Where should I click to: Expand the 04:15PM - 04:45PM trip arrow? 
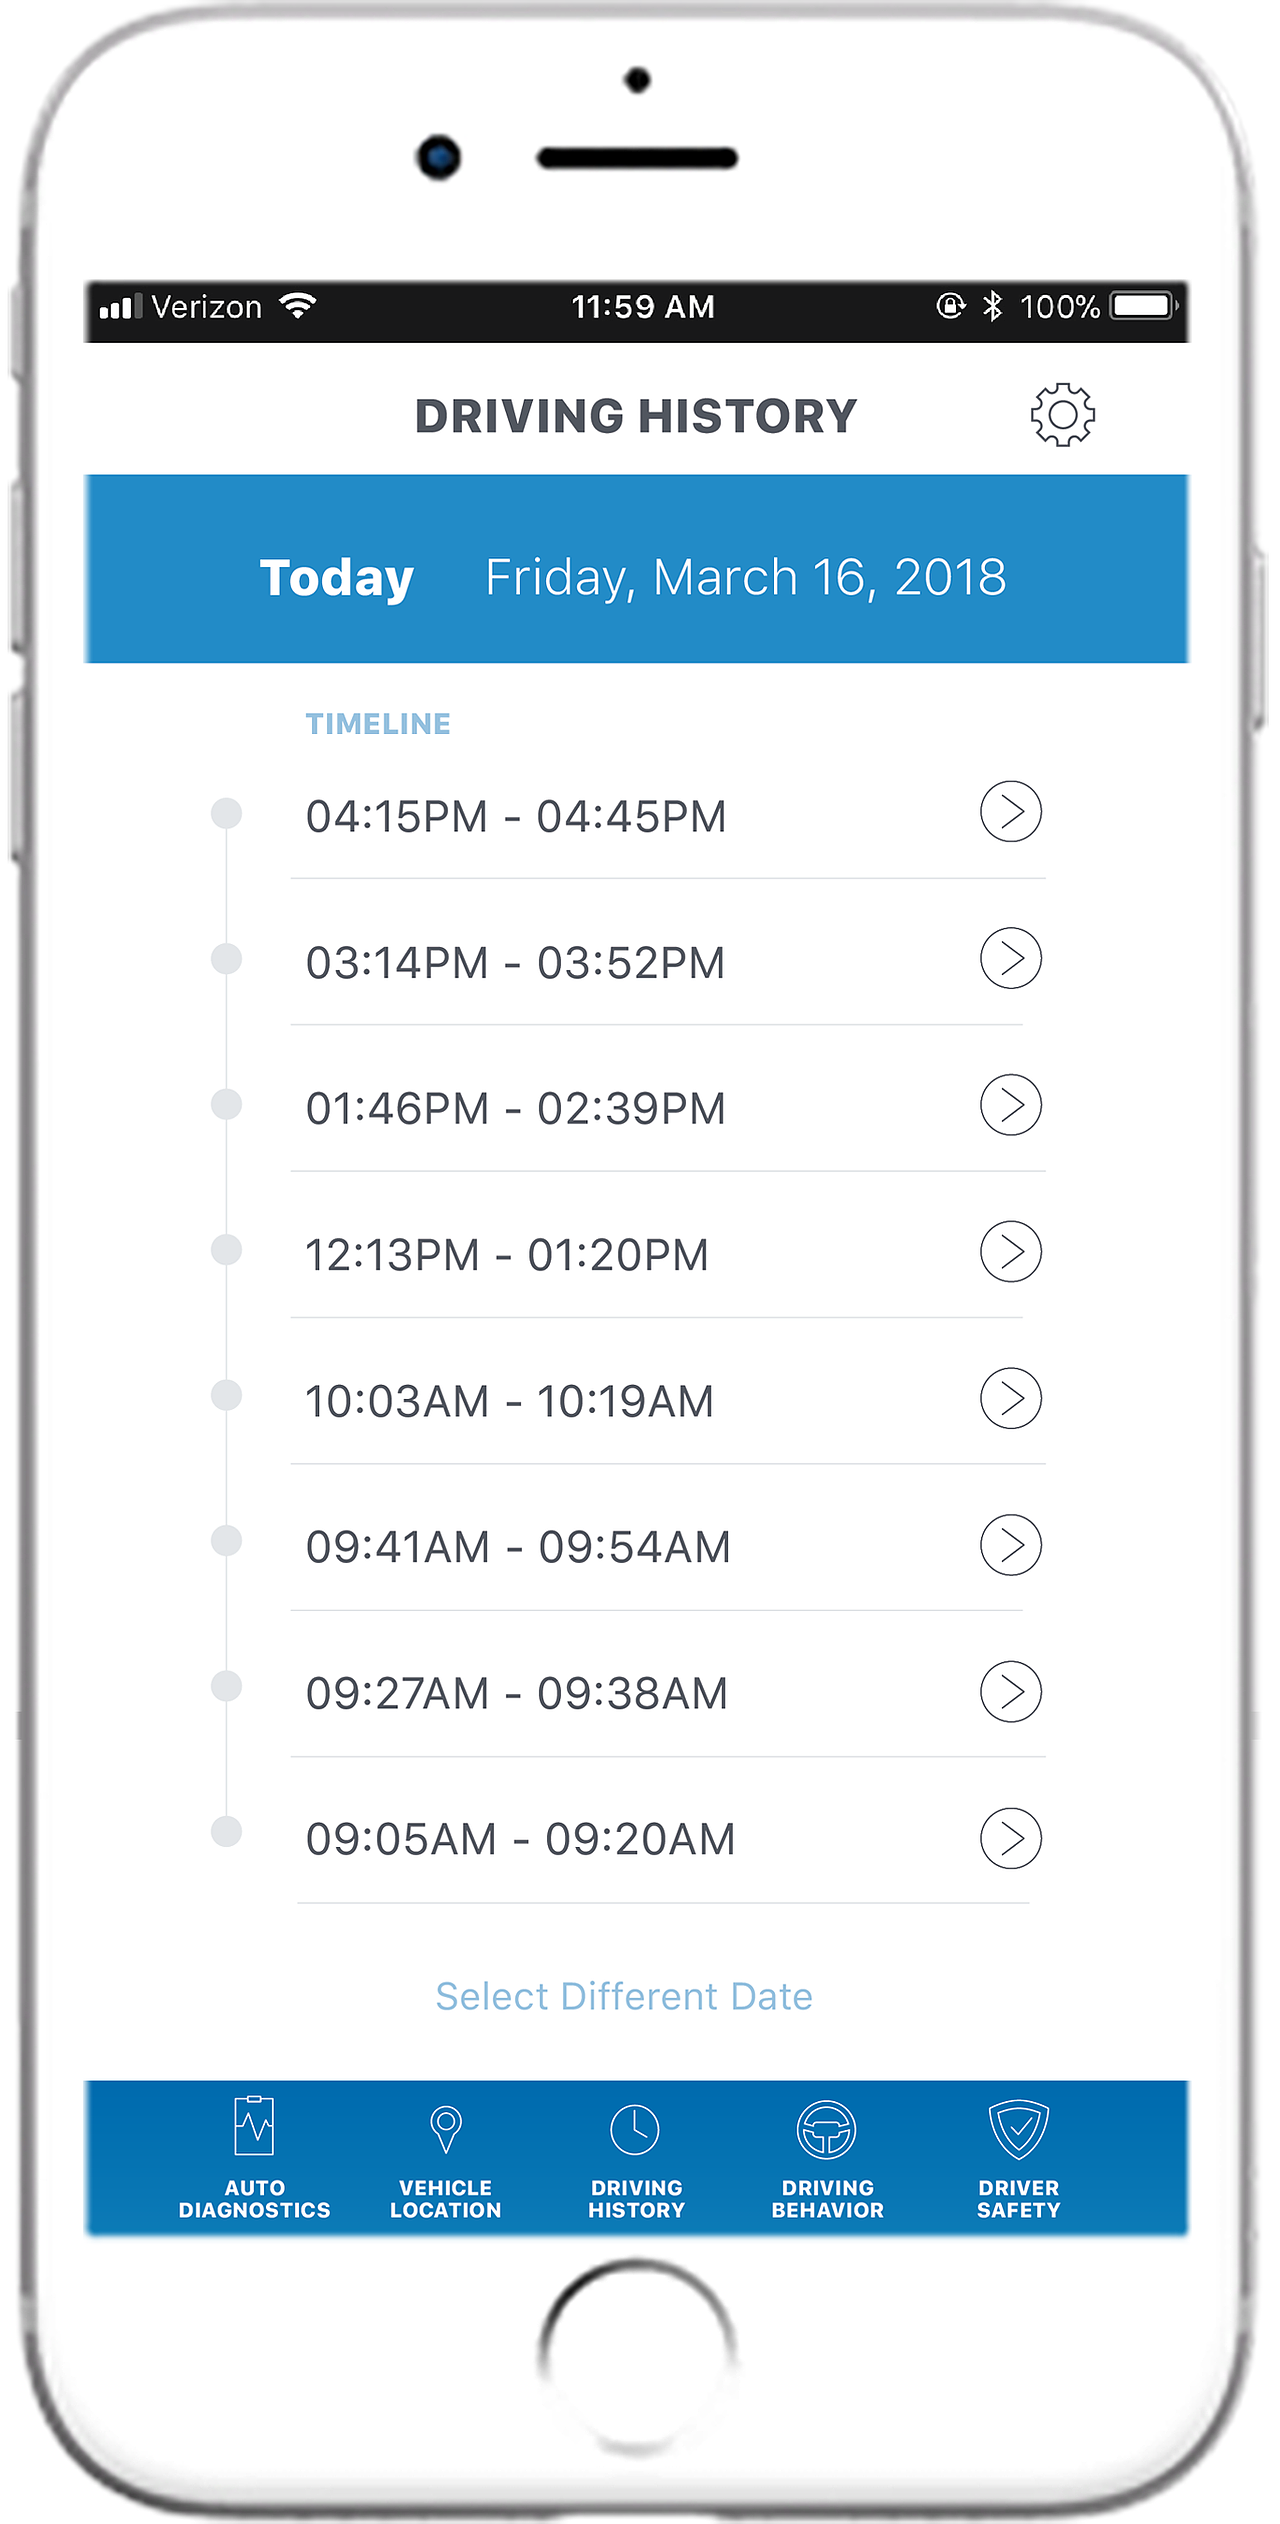coord(1010,812)
